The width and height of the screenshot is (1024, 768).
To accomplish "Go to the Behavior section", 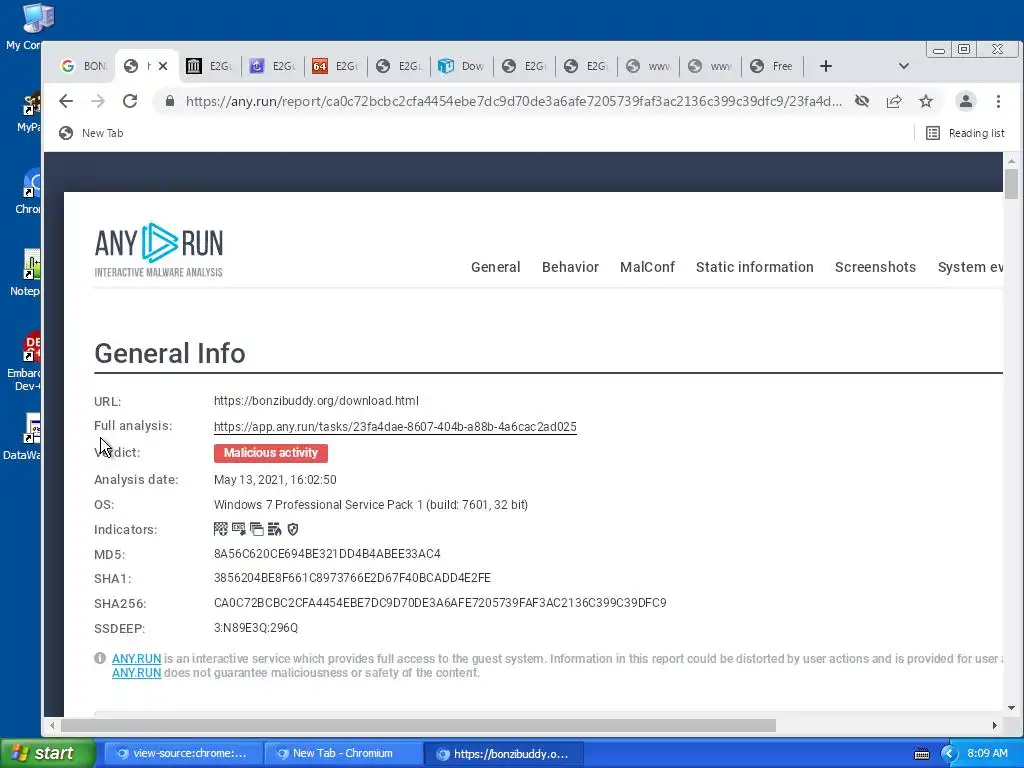I will pyautogui.click(x=570, y=267).
